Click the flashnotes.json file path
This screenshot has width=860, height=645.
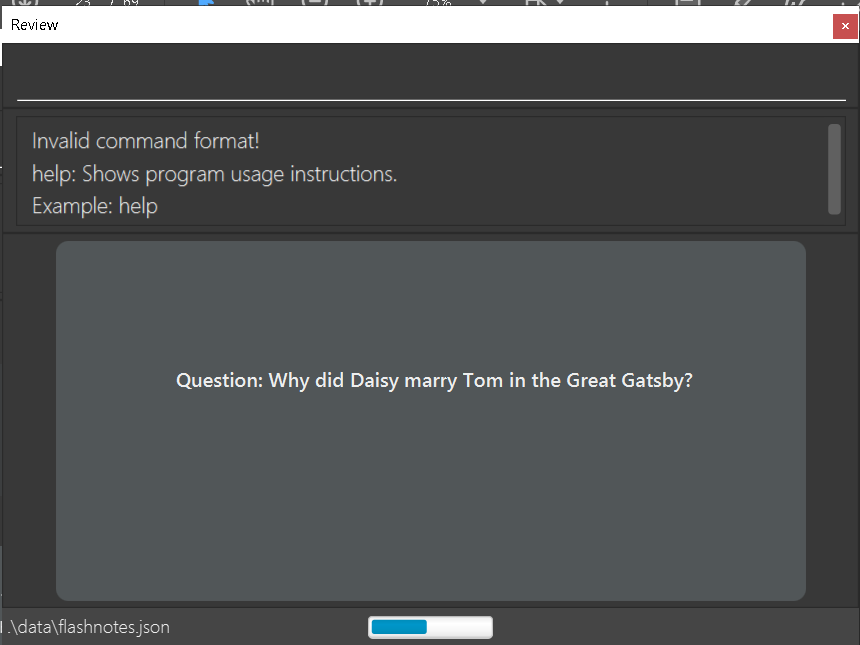point(88,627)
